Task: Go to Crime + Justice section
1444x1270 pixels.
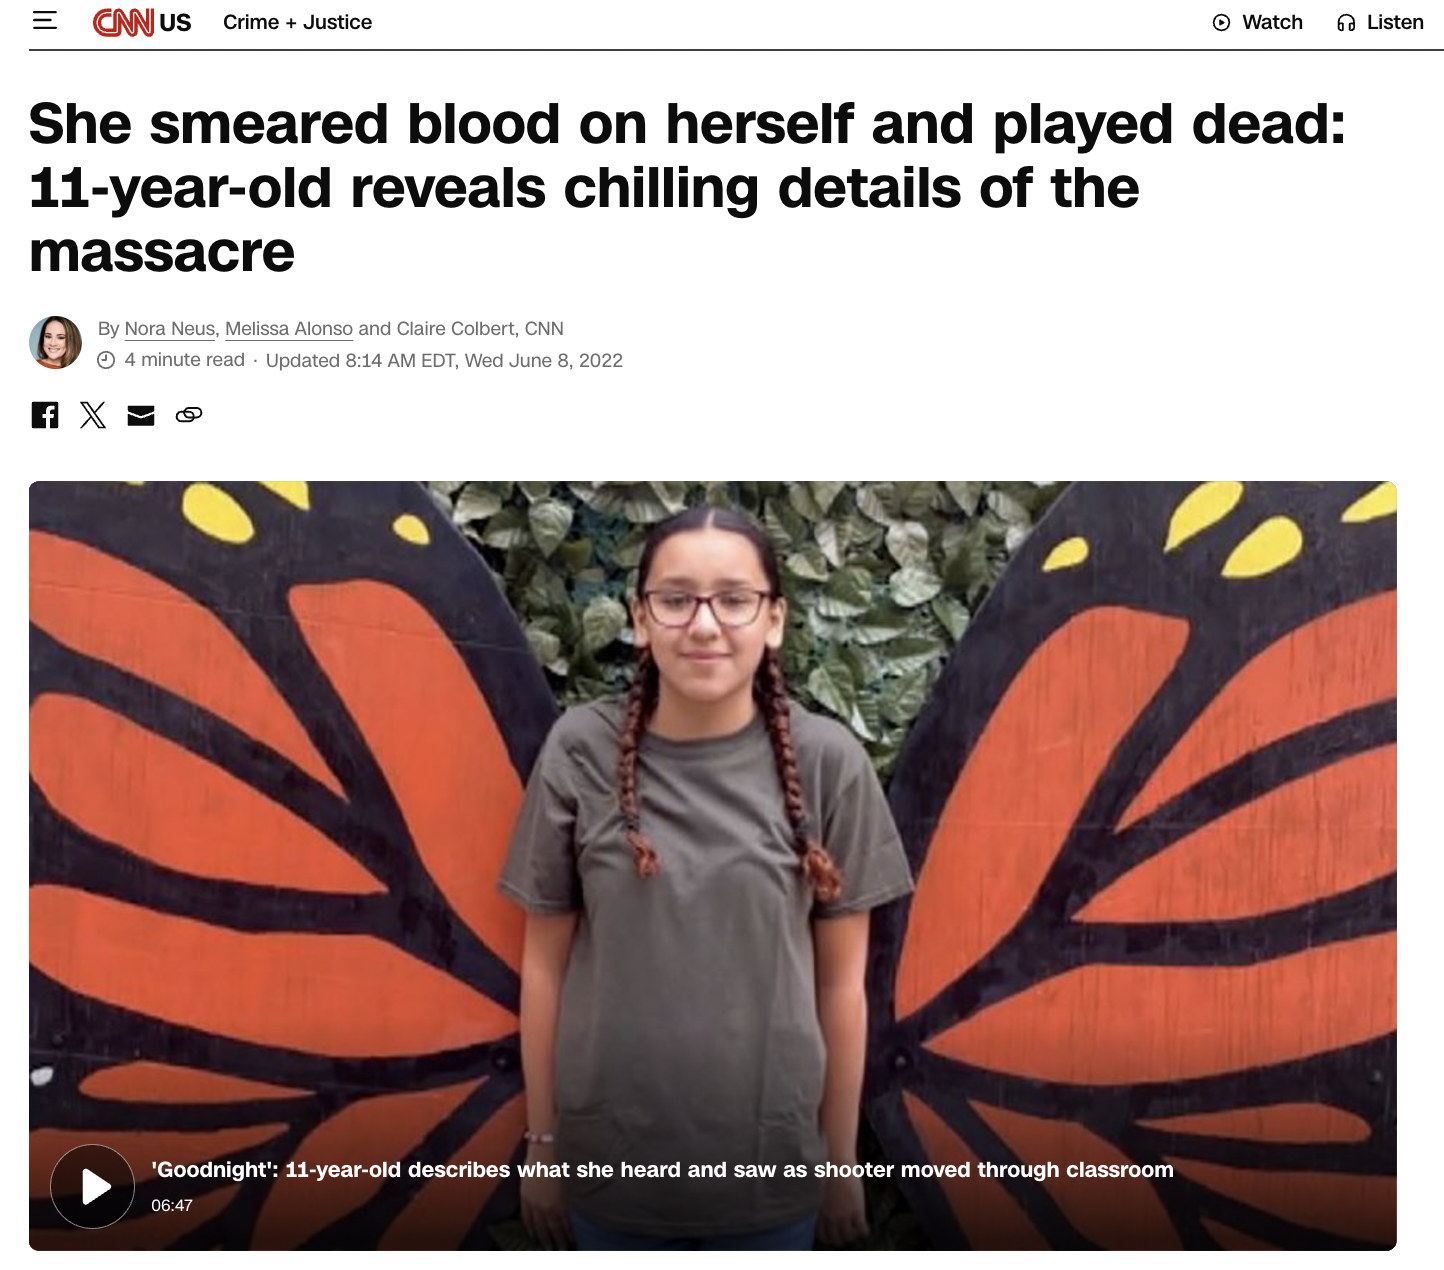Action: (x=297, y=22)
